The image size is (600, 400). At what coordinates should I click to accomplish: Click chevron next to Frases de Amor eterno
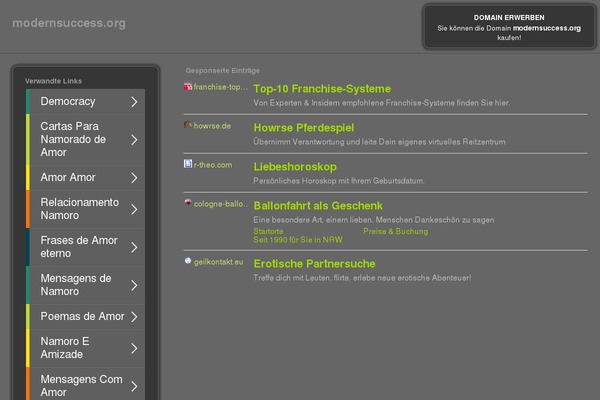coord(134,247)
